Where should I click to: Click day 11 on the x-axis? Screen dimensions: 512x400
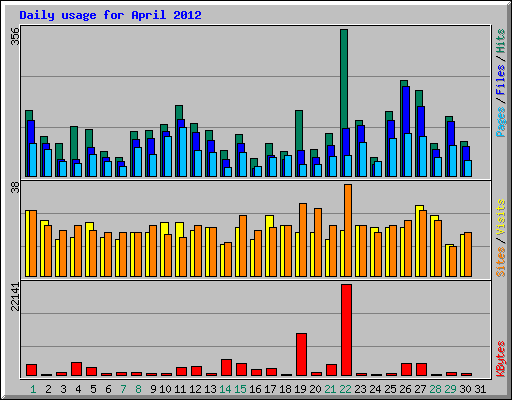coord(180,389)
